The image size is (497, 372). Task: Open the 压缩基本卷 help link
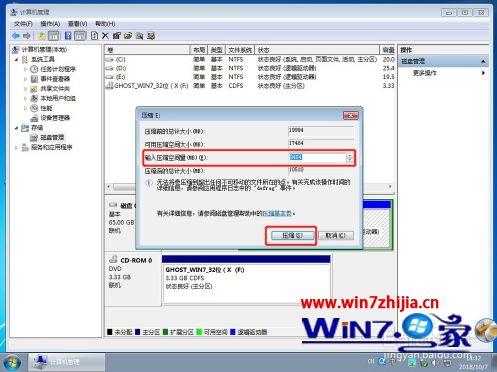click(277, 213)
